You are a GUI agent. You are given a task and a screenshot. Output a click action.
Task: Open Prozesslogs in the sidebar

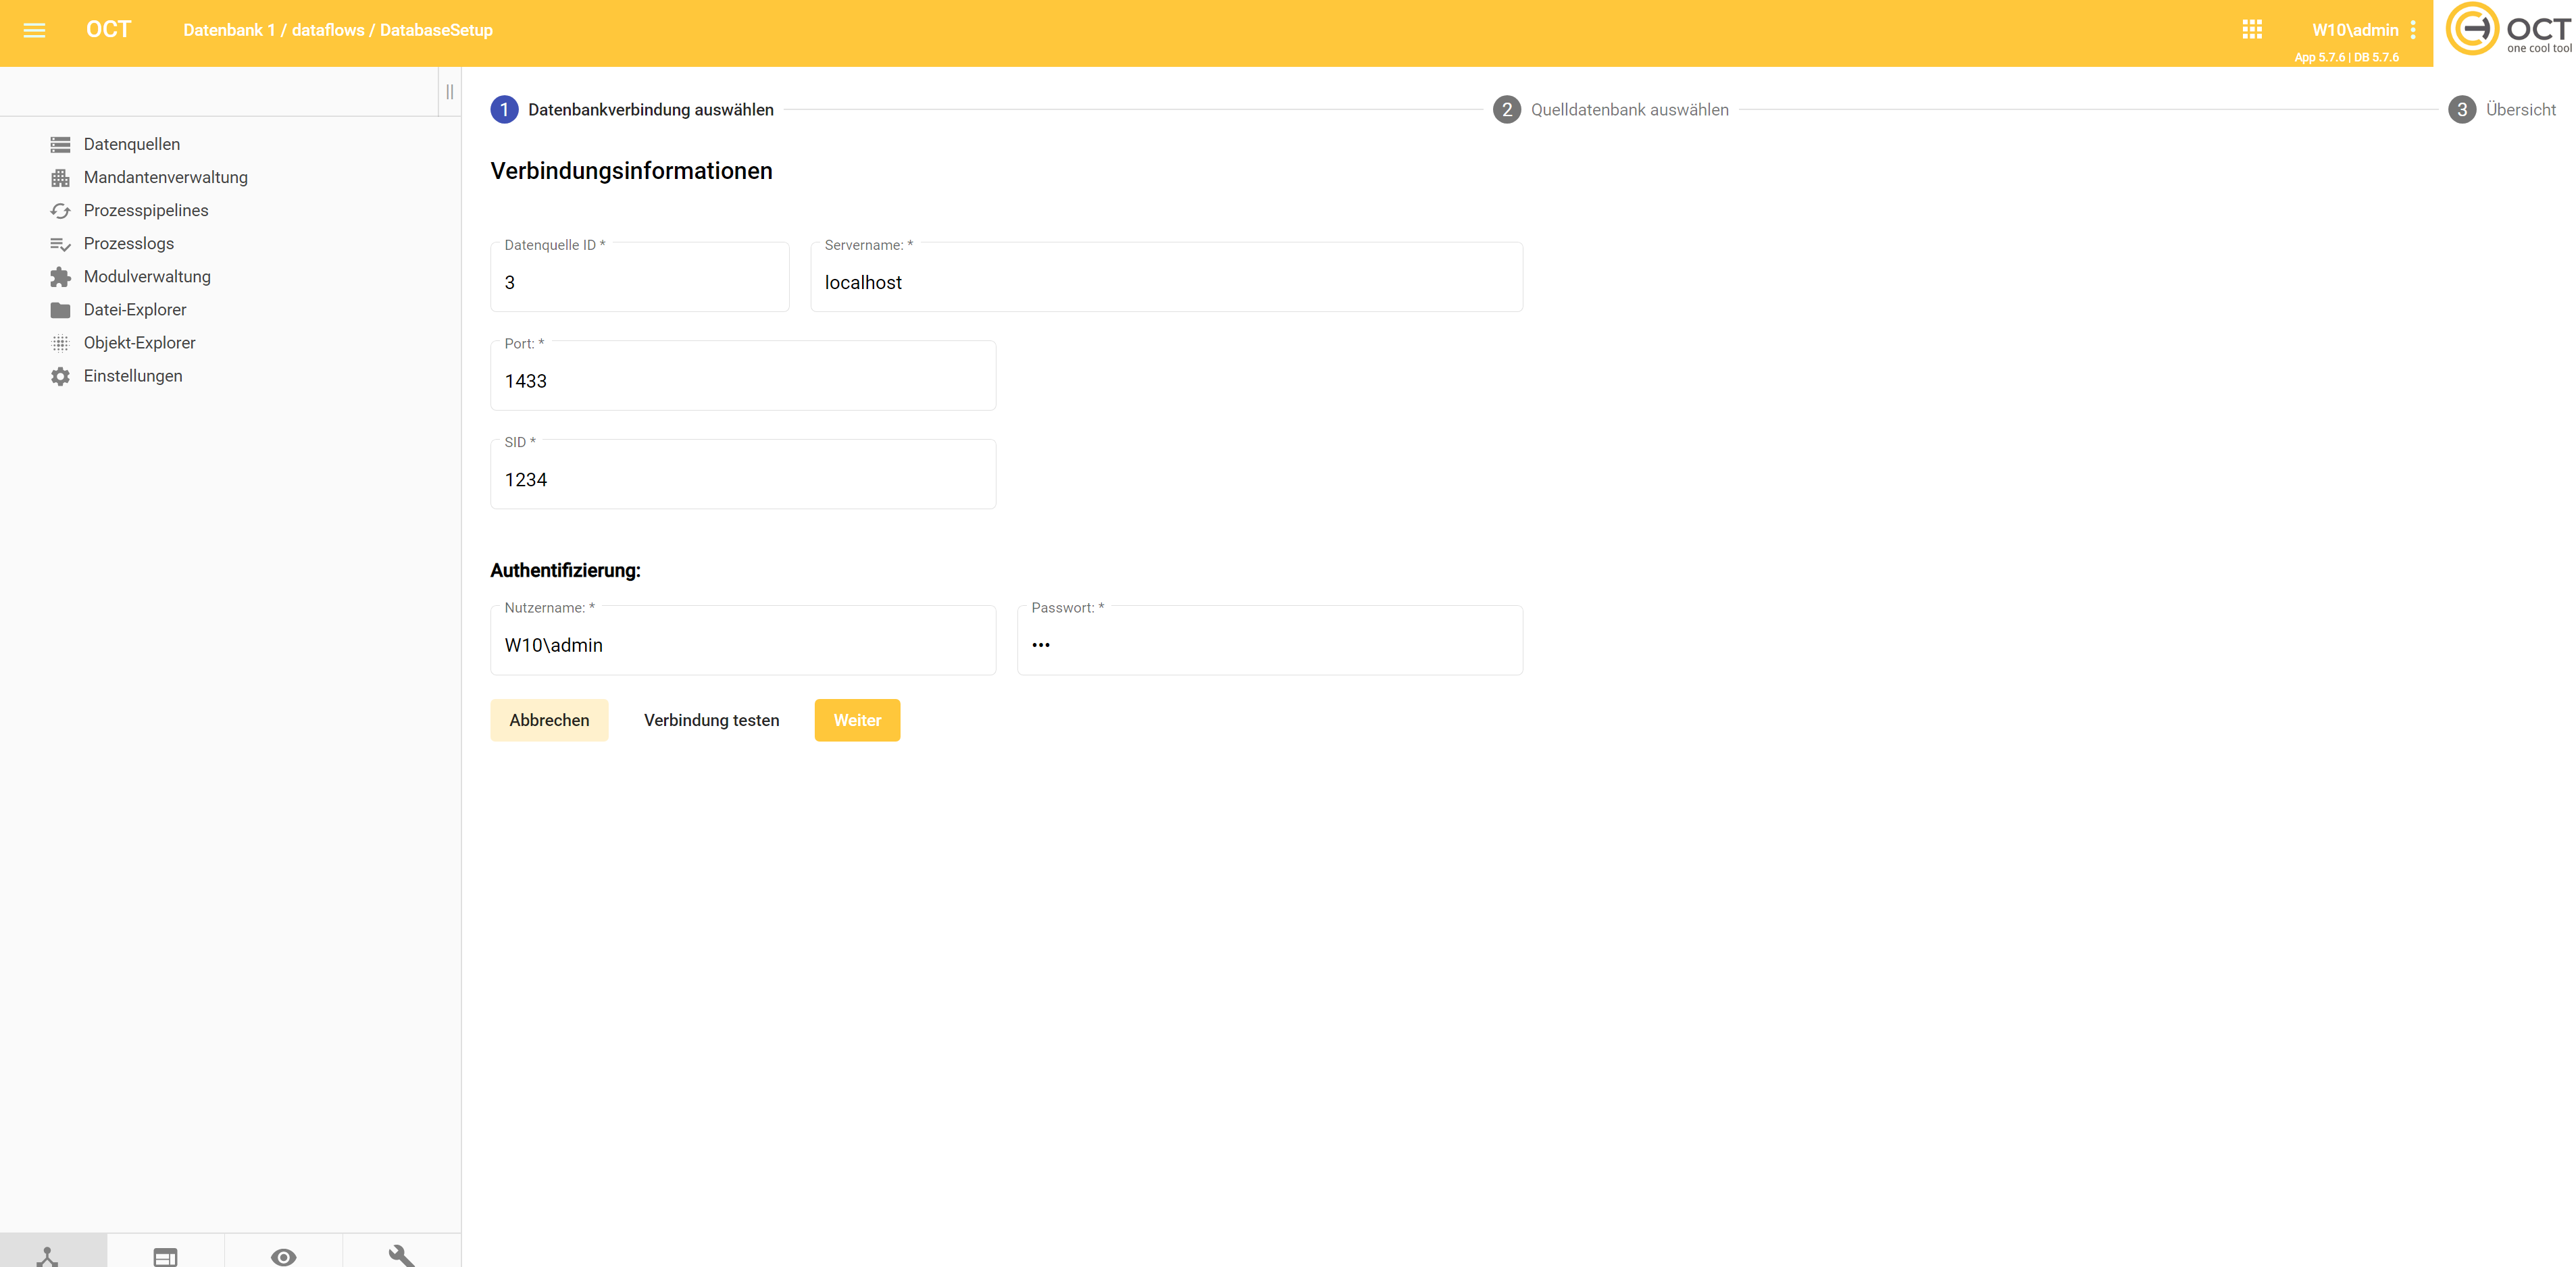click(x=128, y=243)
